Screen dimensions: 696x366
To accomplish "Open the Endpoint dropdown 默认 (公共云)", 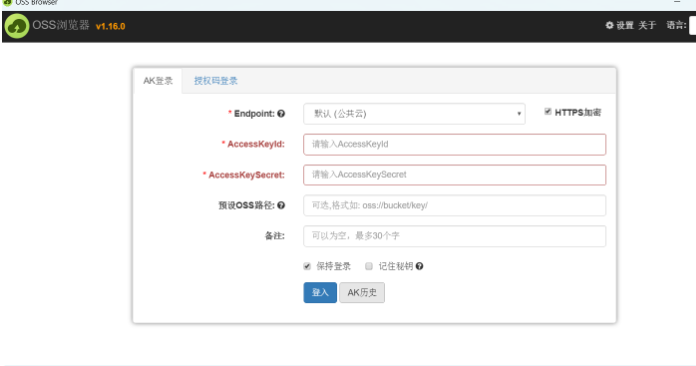I will [x=414, y=114].
